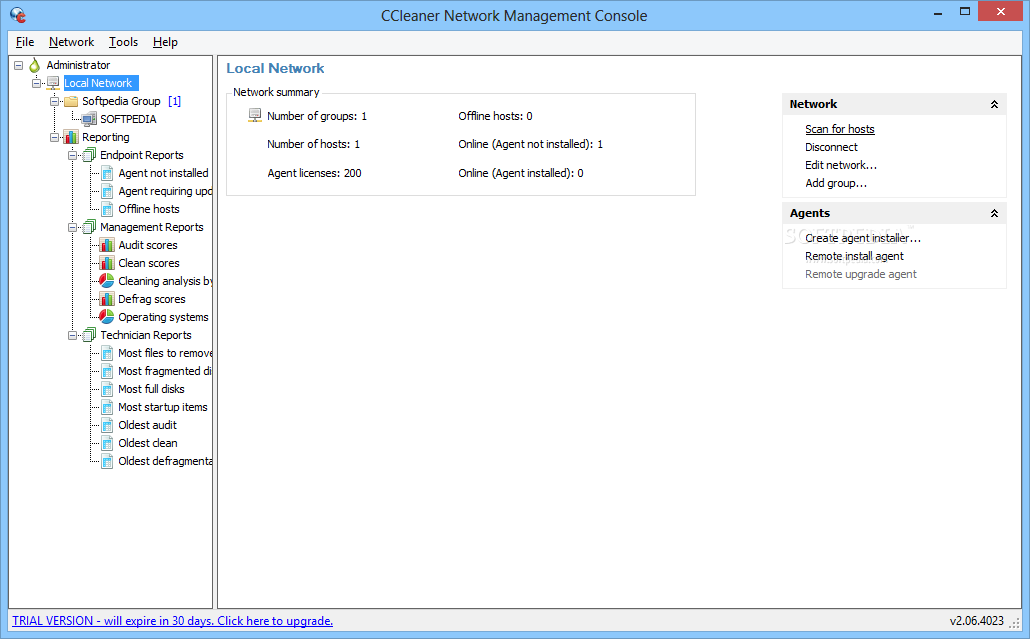Screen dimensions: 1030x639
Task: Choose Add group... action
Action: [836, 183]
